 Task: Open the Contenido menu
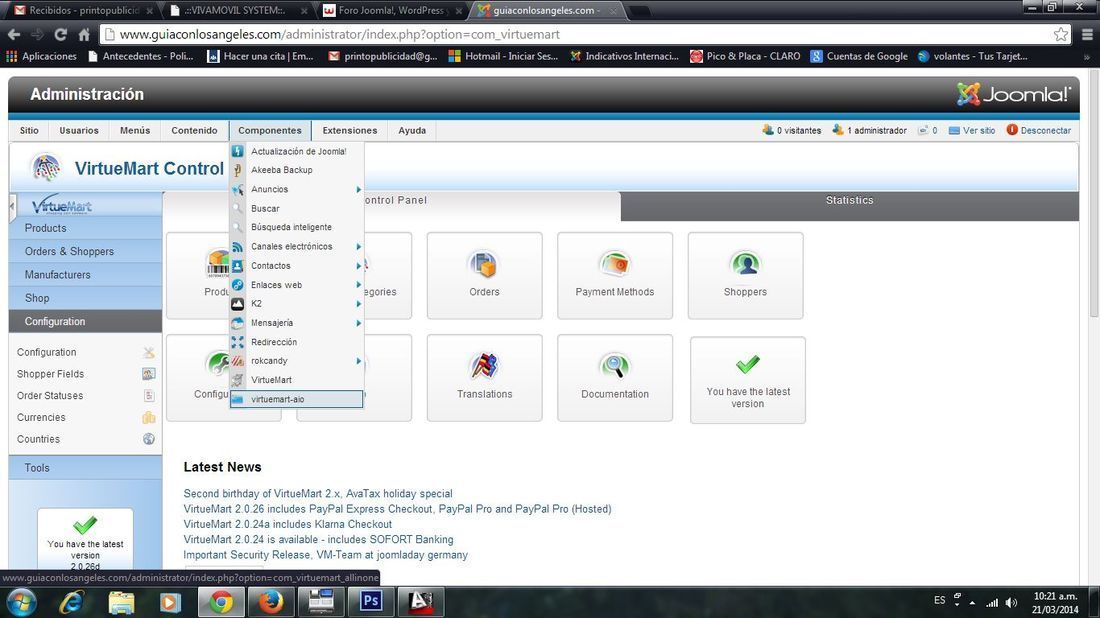(x=194, y=130)
